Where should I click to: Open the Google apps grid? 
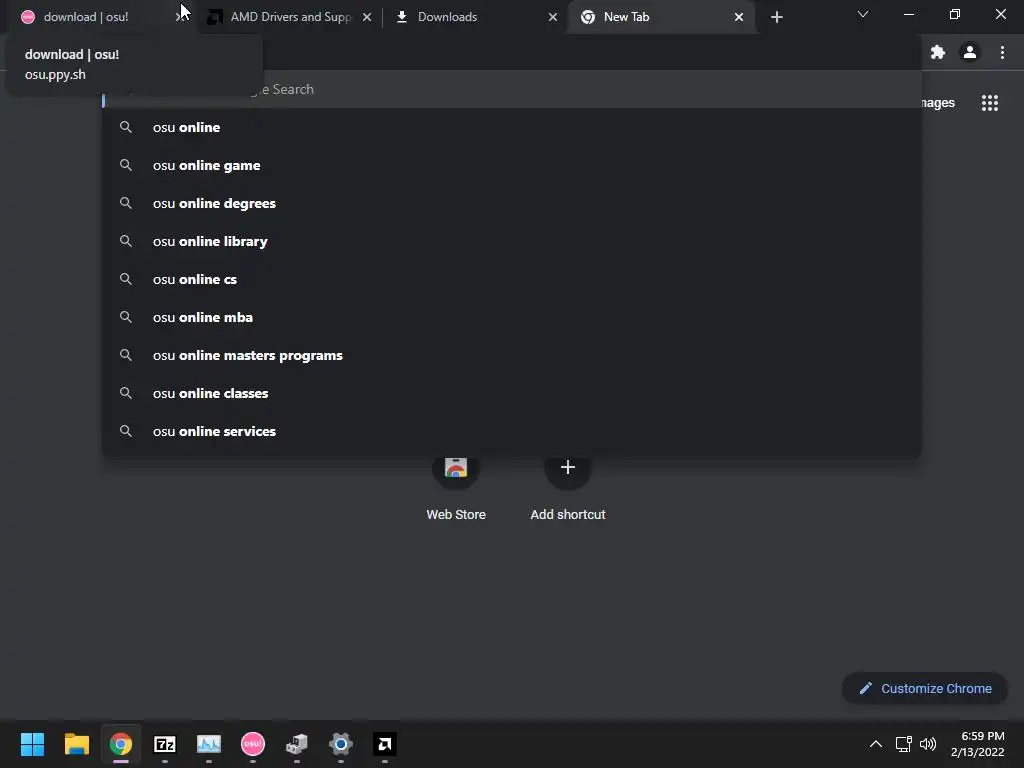coord(990,103)
